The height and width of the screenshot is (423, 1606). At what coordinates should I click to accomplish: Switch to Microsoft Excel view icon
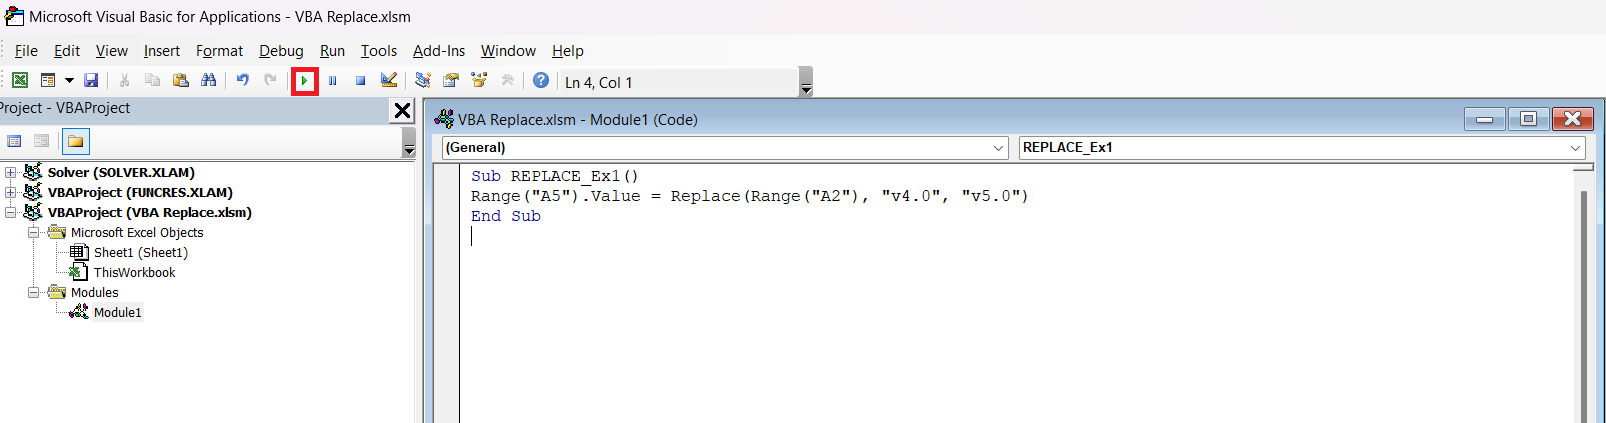(x=20, y=81)
